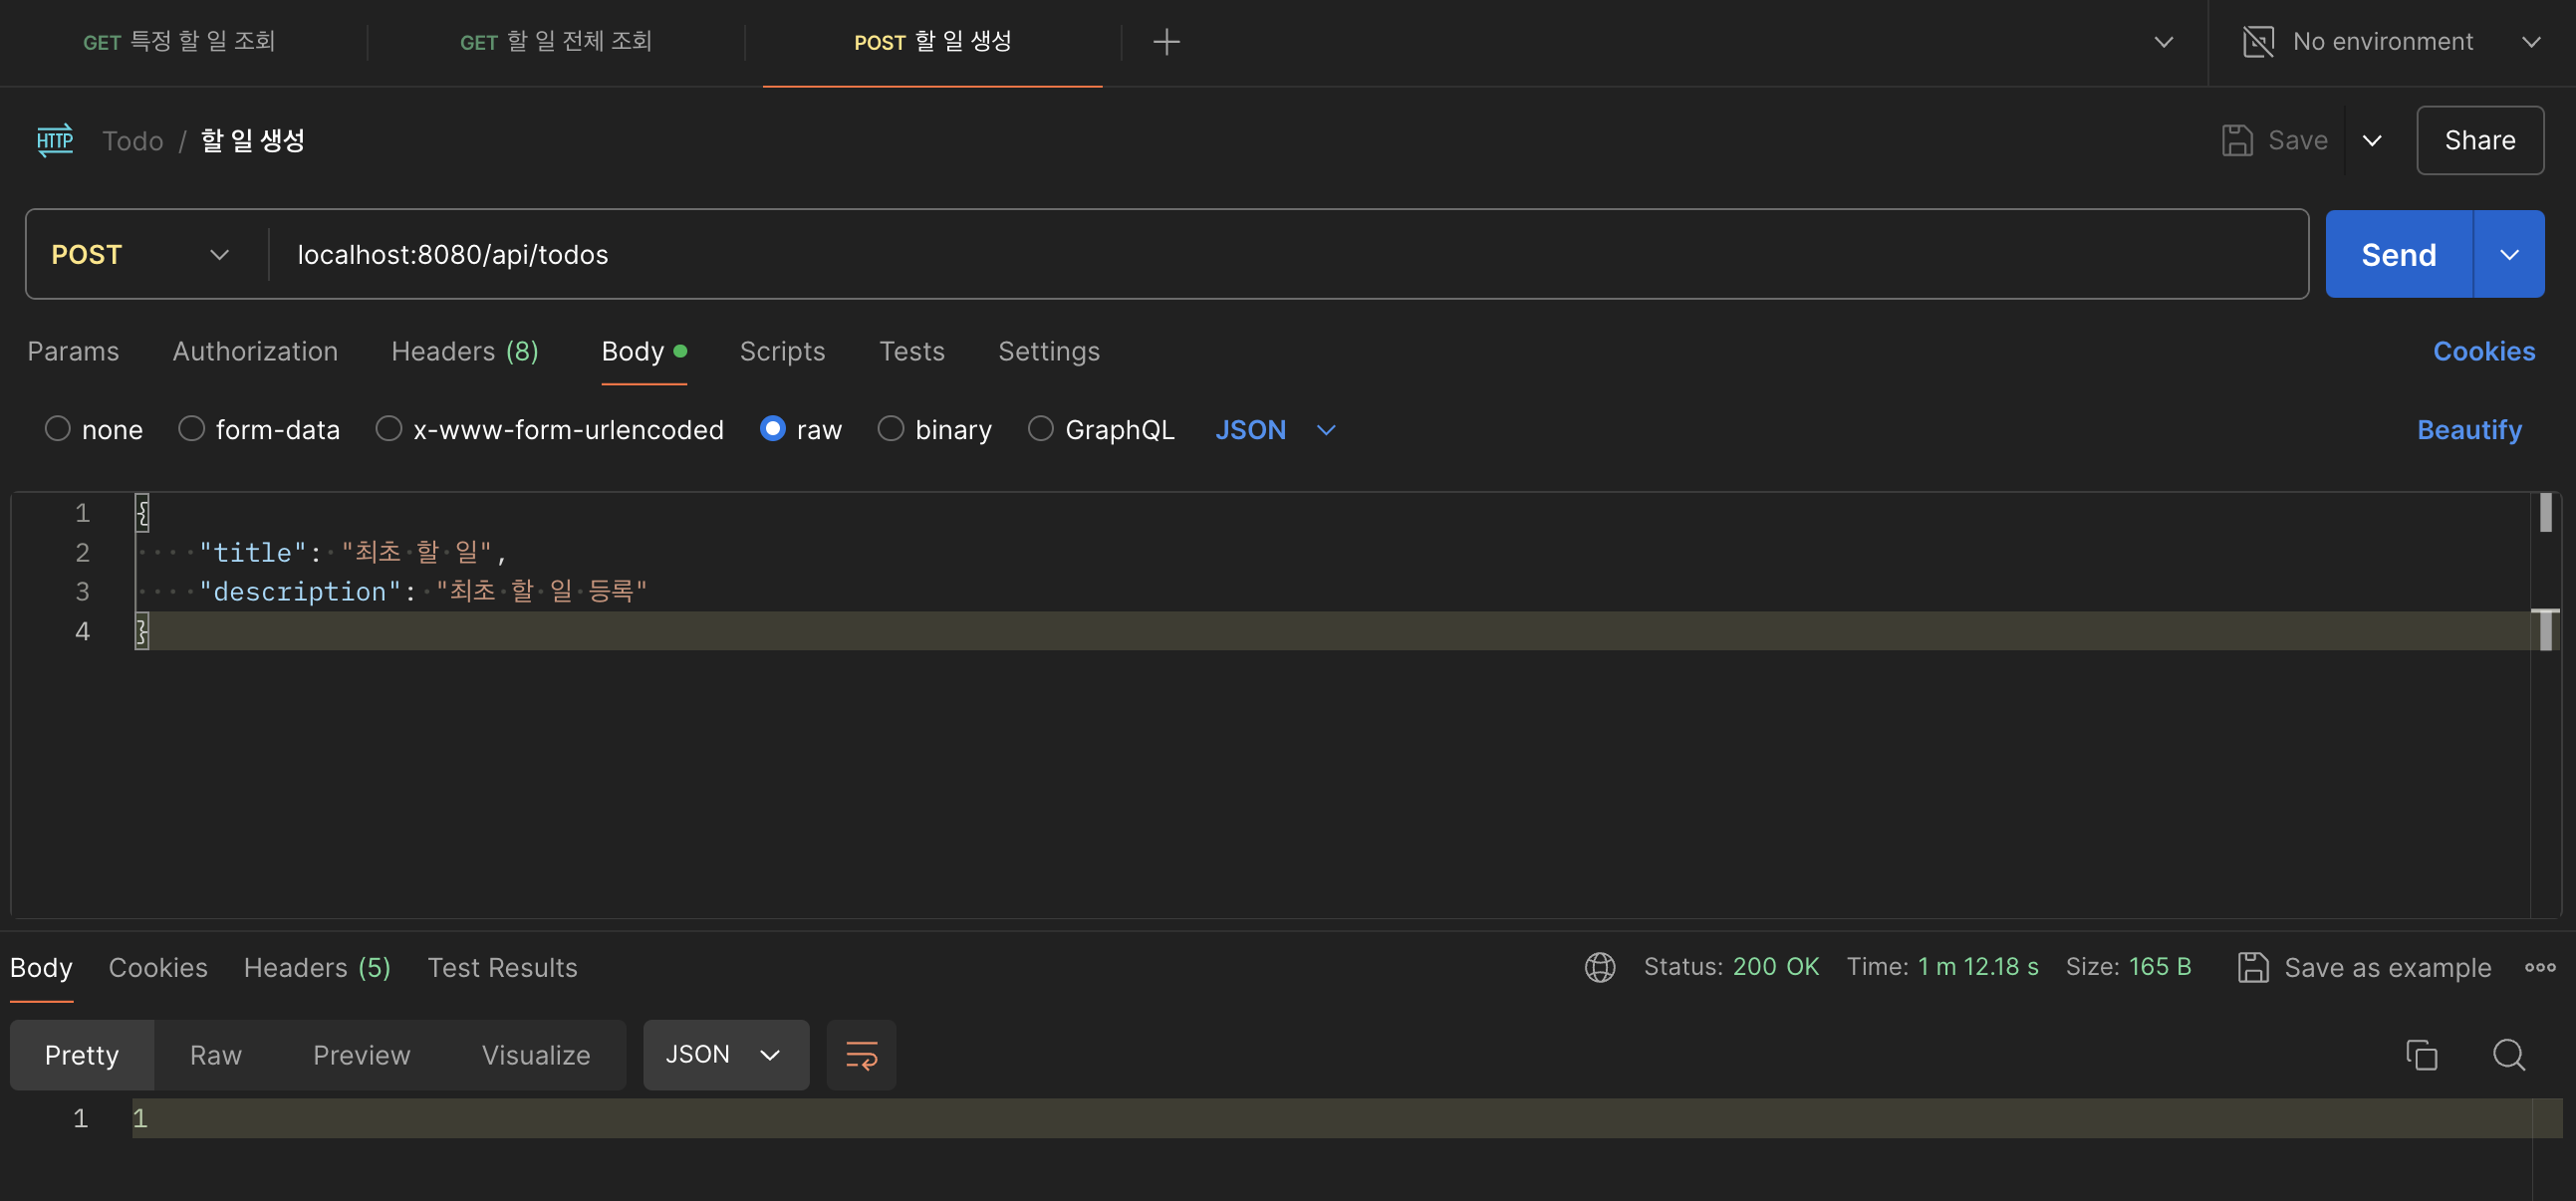2576x1201 pixels.
Task: Click the Beautify link
Action: 2468,430
